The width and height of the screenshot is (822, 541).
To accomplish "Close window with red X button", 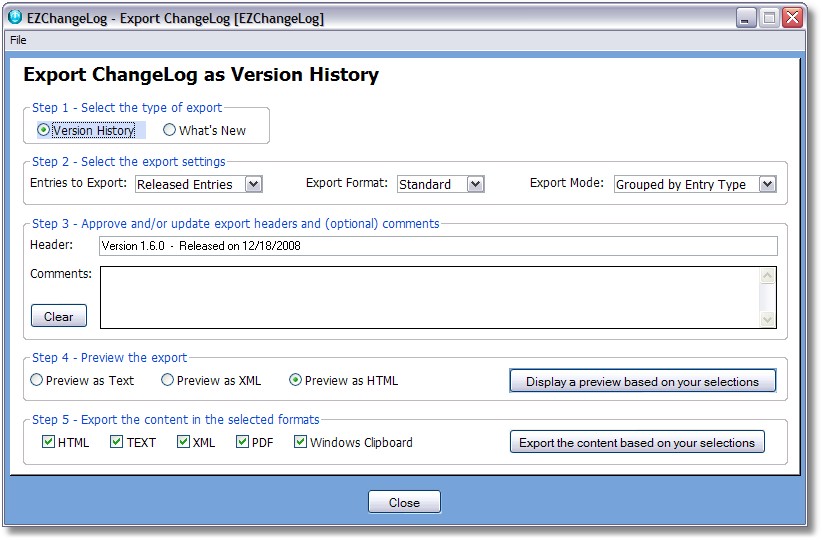I will [x=792, y=18].
